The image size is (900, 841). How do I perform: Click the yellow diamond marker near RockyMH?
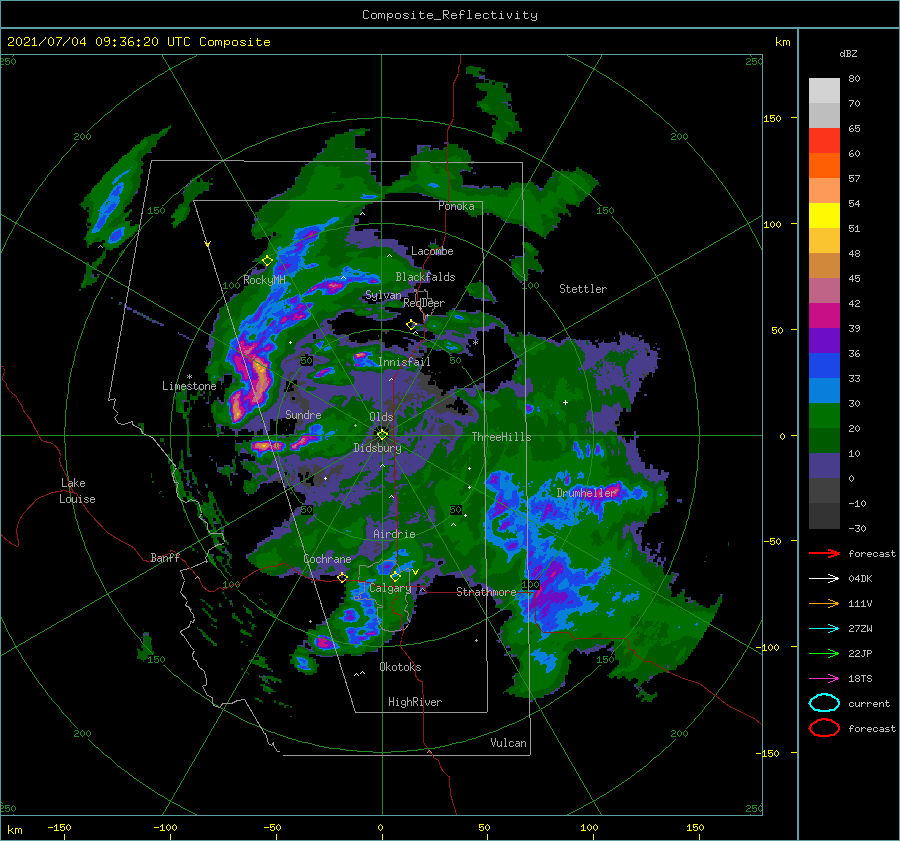point(267,261)
